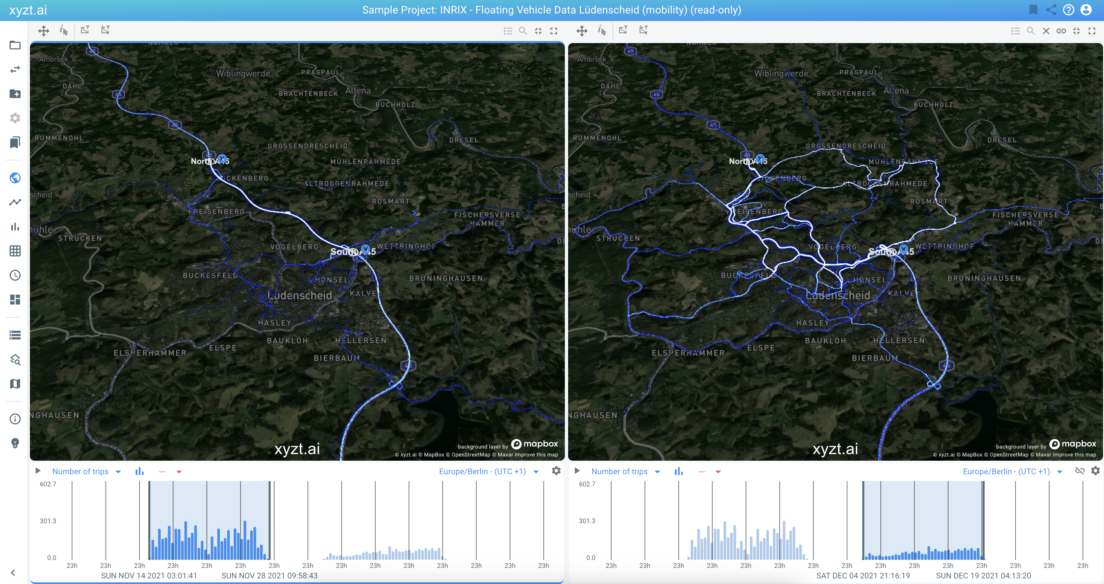Select the info-pick tool in right map toolbar
The height and width of the screenshot is (584, 1104).
(x=601, y=31)
